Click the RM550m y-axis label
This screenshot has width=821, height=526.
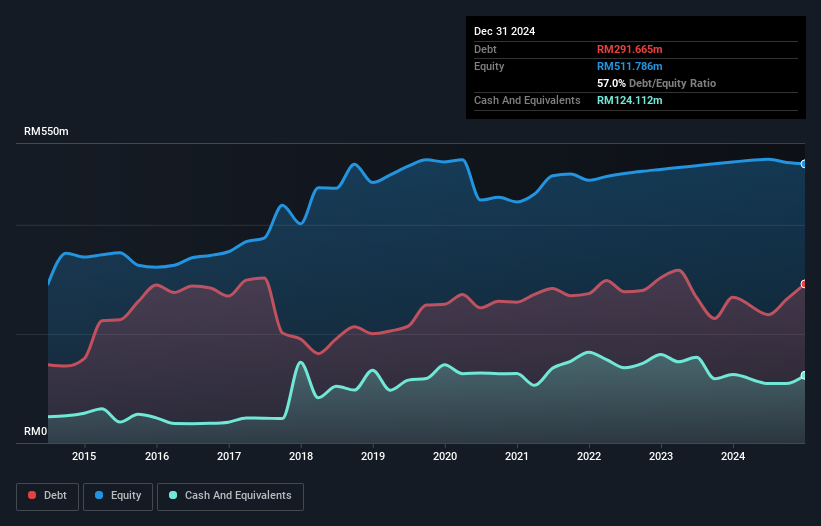pos(46,131)
